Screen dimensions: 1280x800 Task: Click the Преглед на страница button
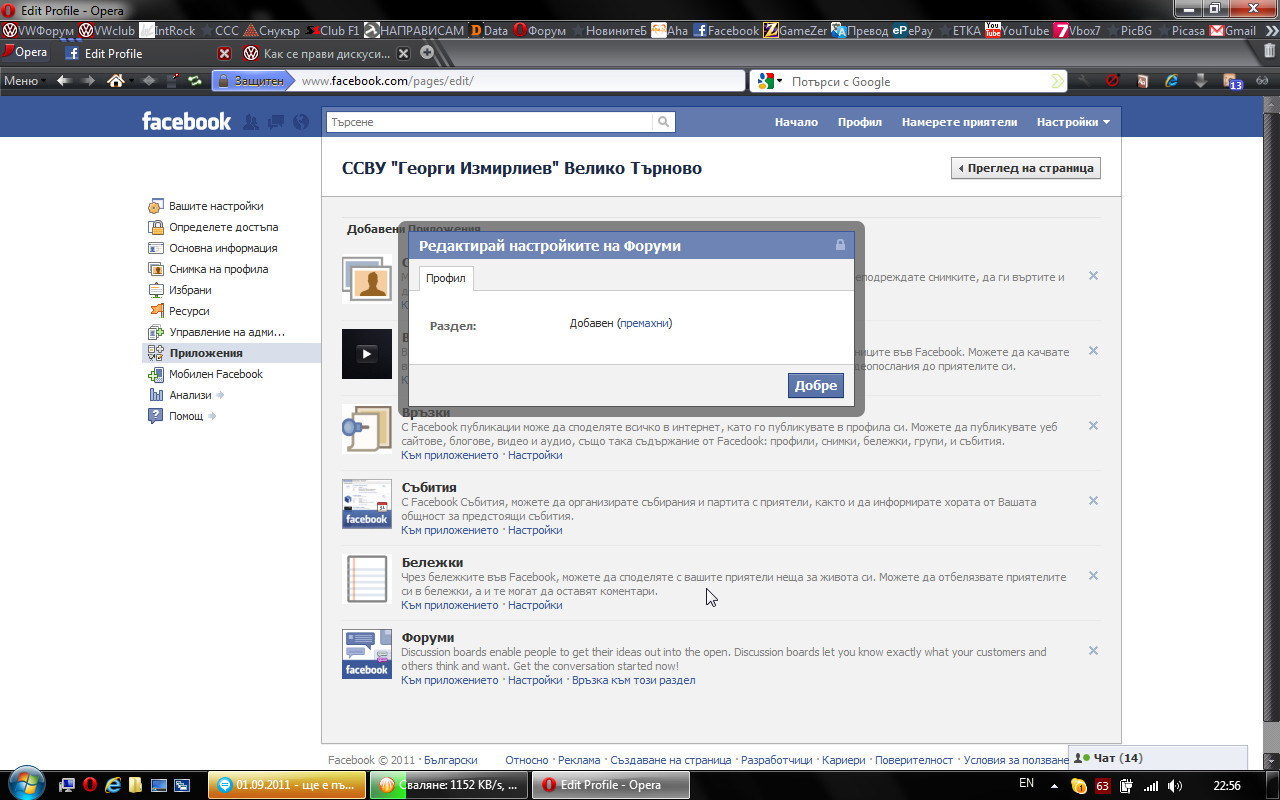tap(1026, 168)
